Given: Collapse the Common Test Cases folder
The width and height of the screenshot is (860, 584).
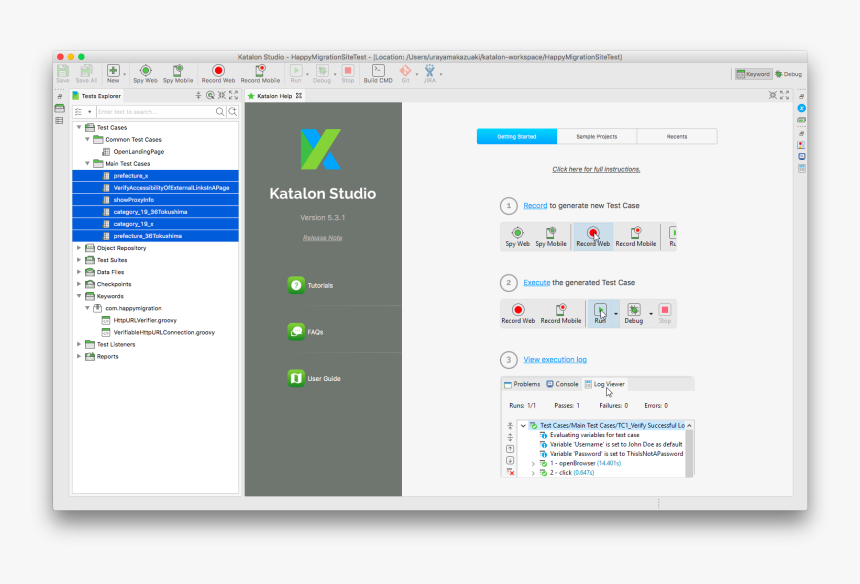Looking at the screenshot, I should pyautogui.click(x=87, y=139).
